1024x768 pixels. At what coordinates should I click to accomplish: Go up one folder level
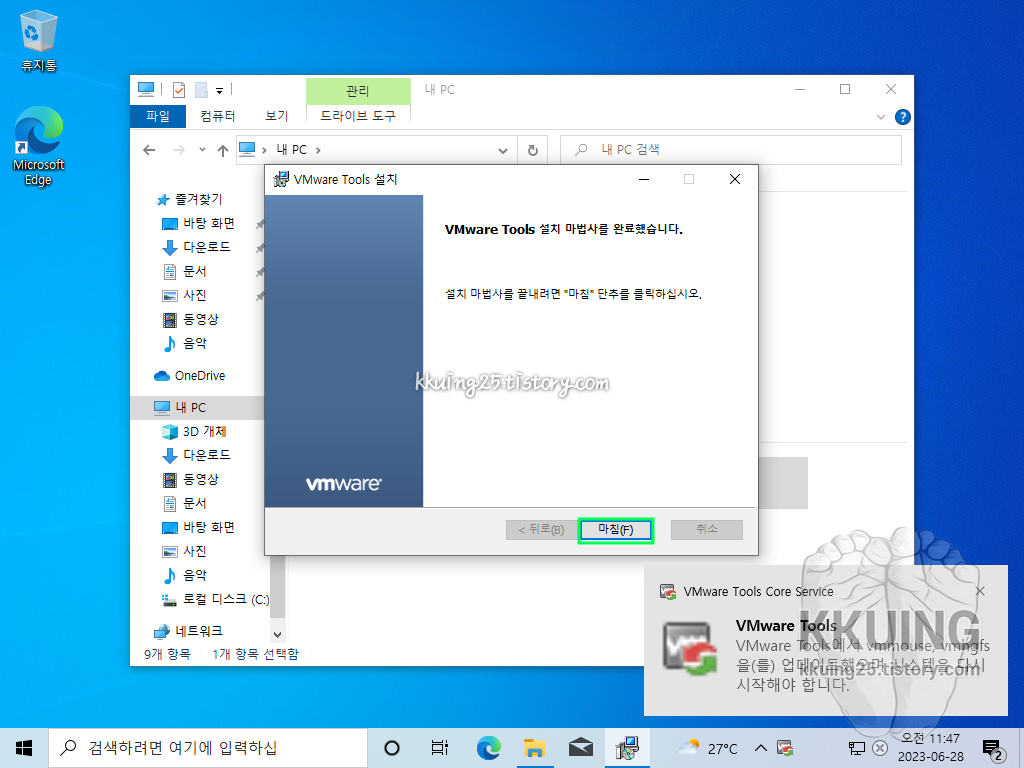(223, 150)
